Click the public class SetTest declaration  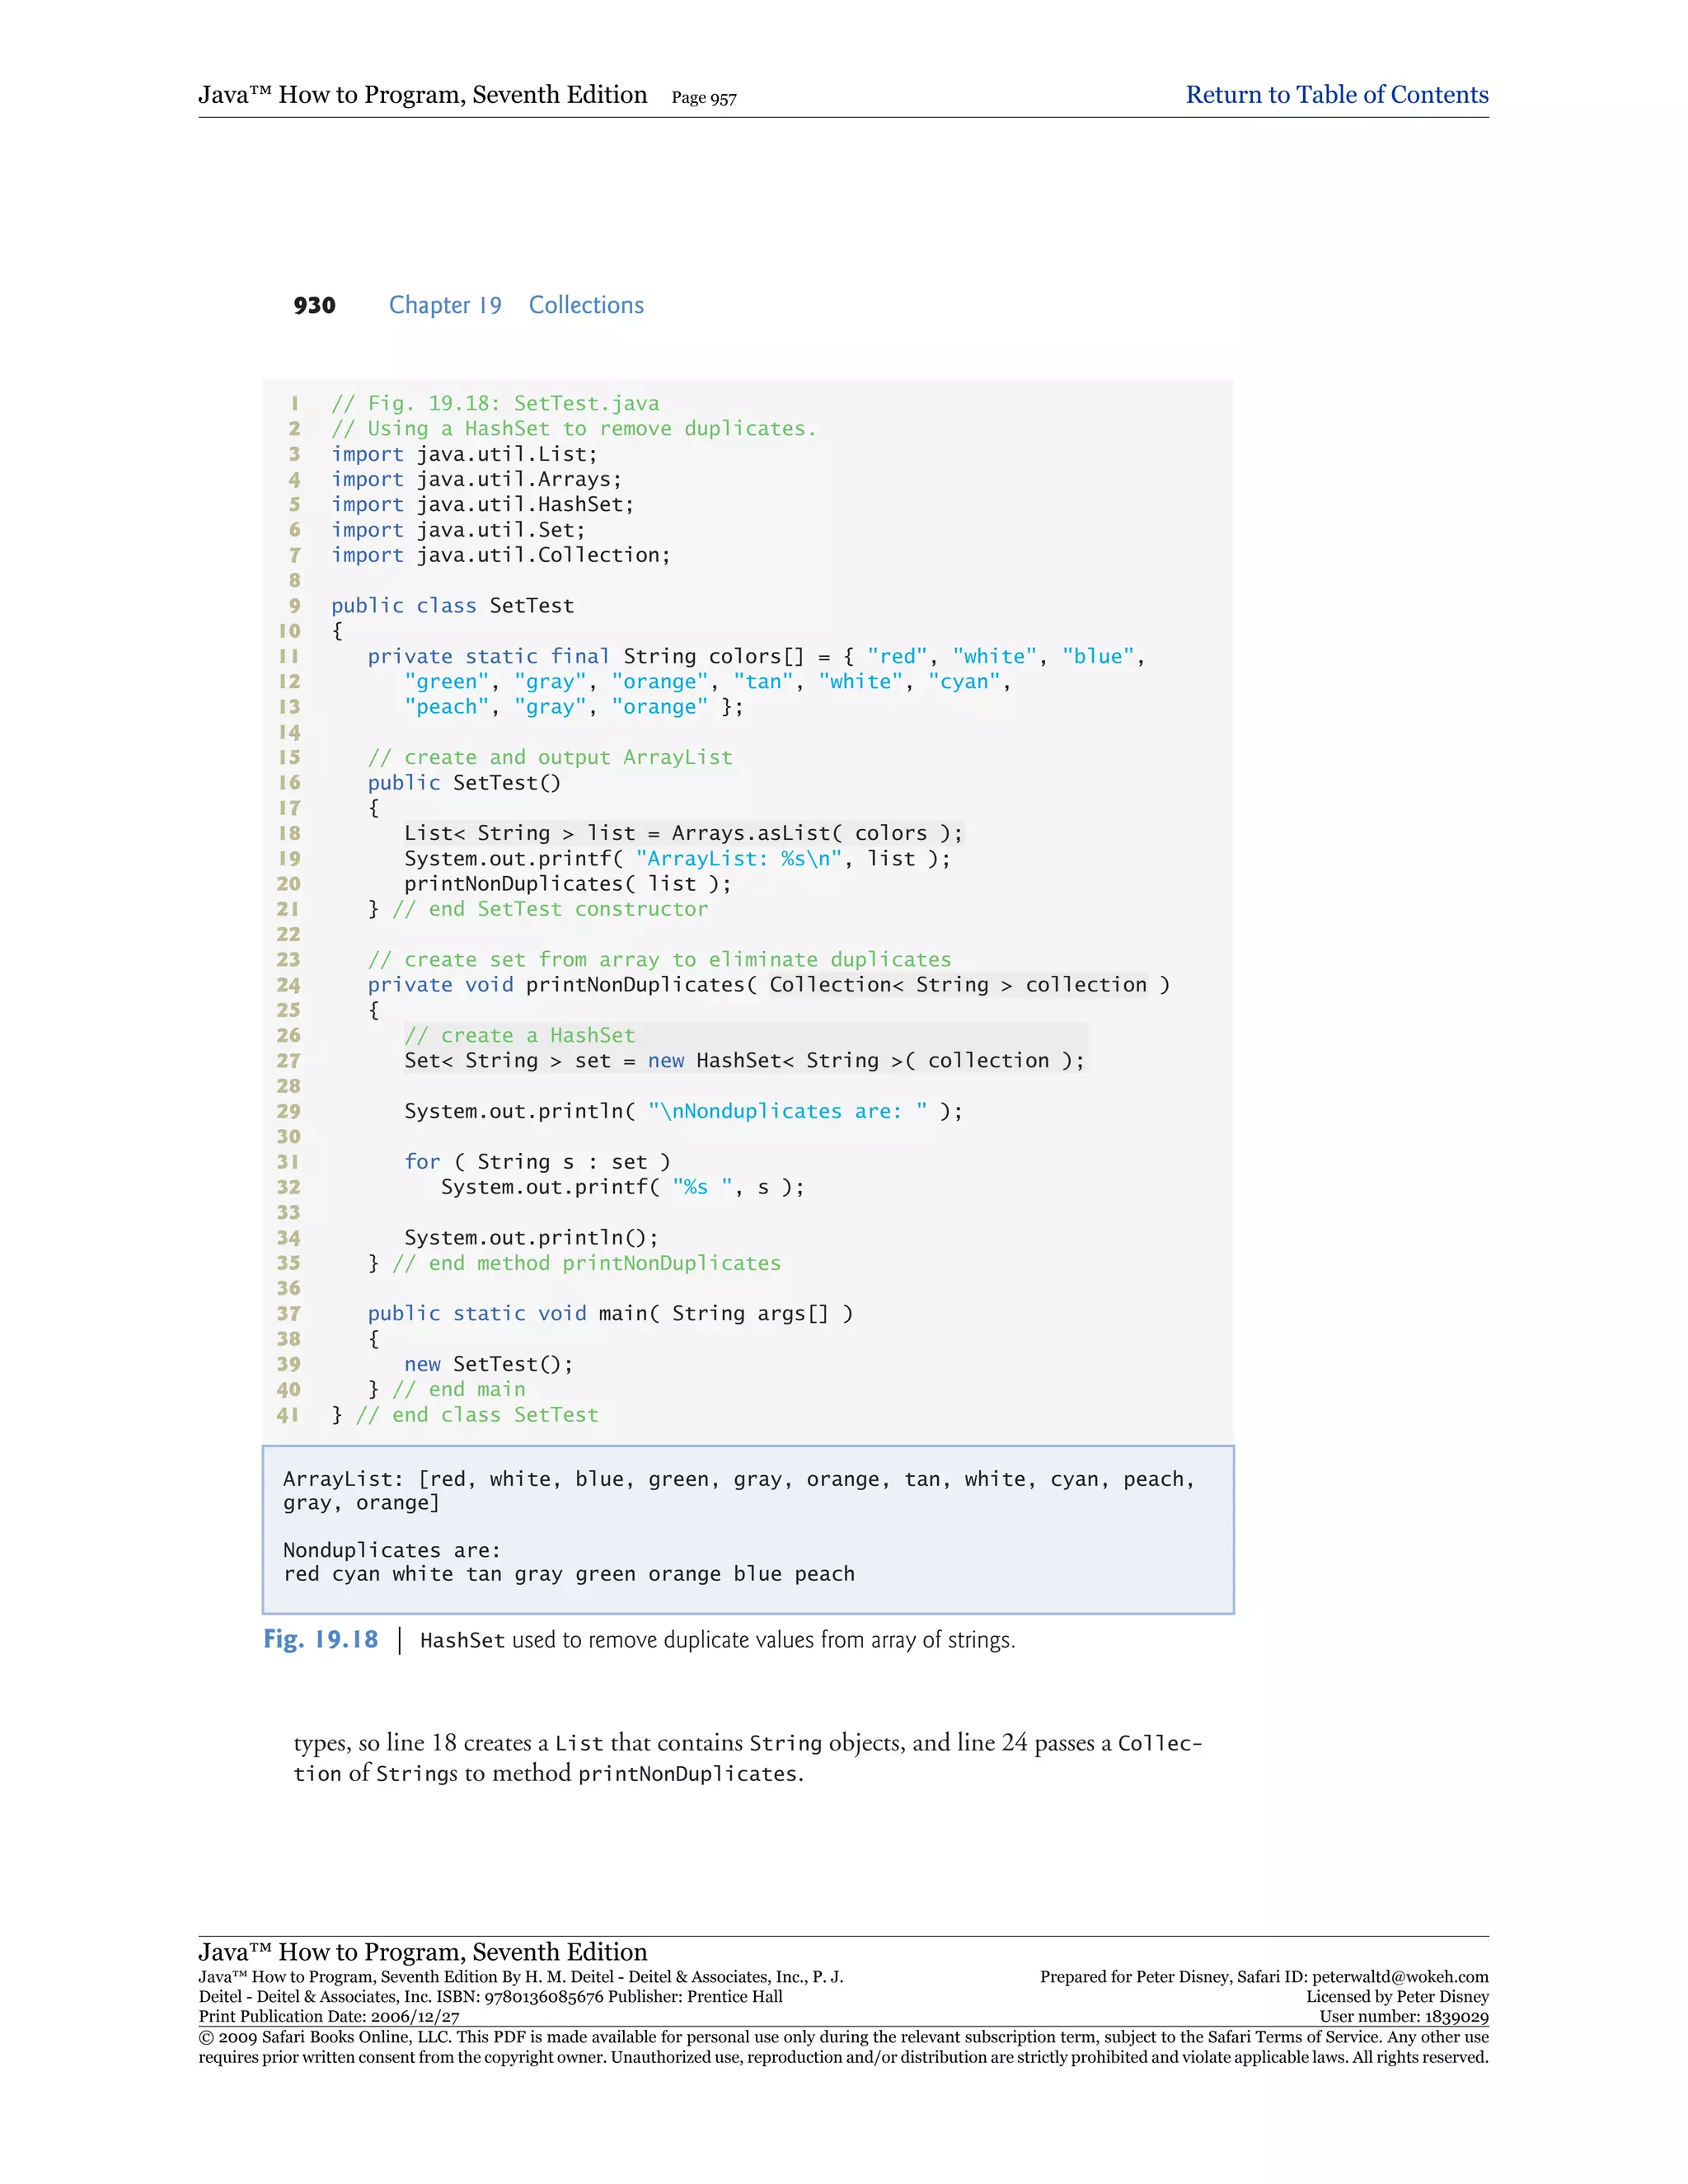[452, 605]
